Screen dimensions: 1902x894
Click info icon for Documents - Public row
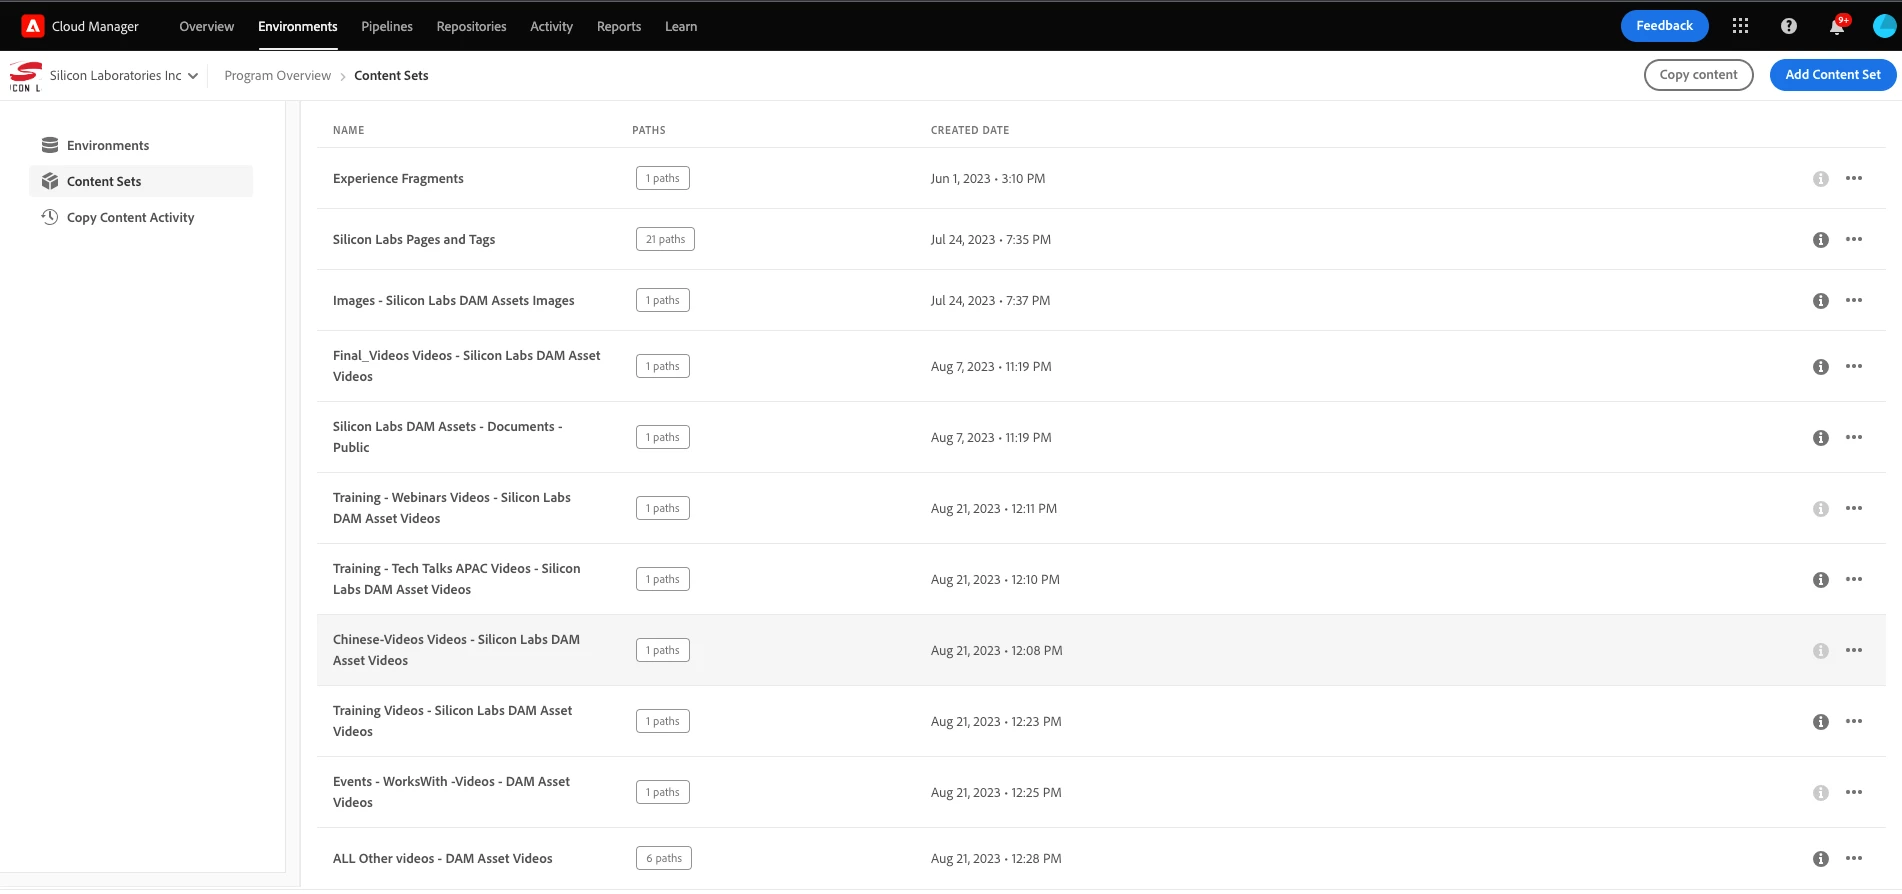[1821, 438]
